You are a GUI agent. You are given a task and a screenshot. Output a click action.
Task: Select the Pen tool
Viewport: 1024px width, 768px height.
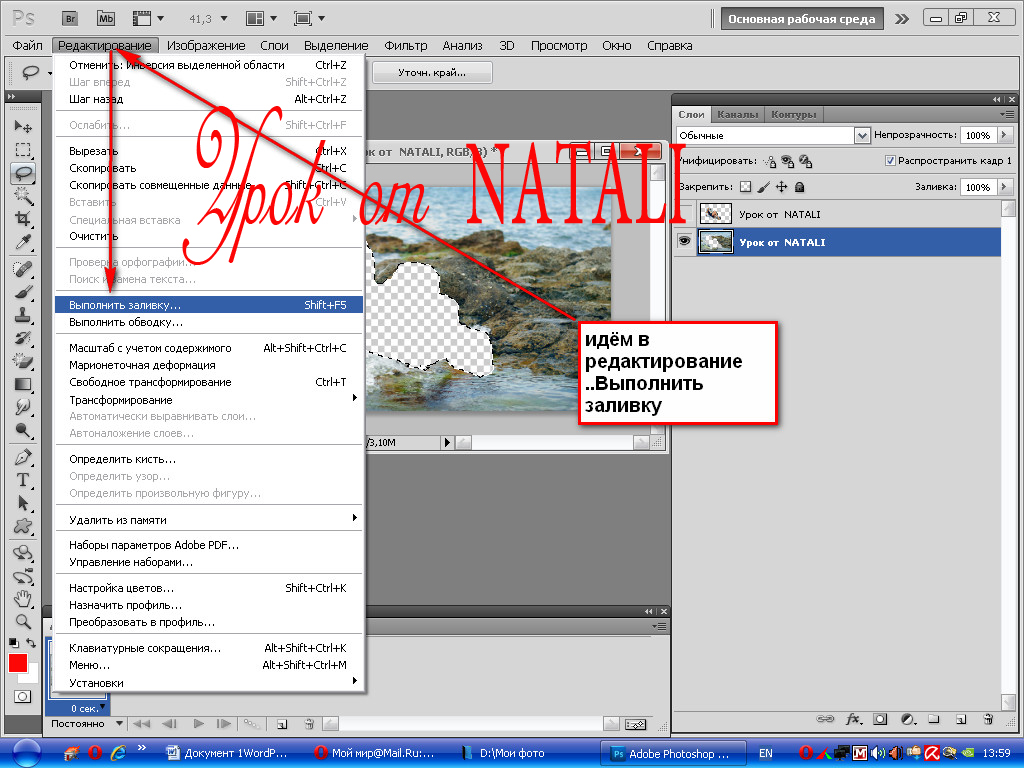pos(23,457)
